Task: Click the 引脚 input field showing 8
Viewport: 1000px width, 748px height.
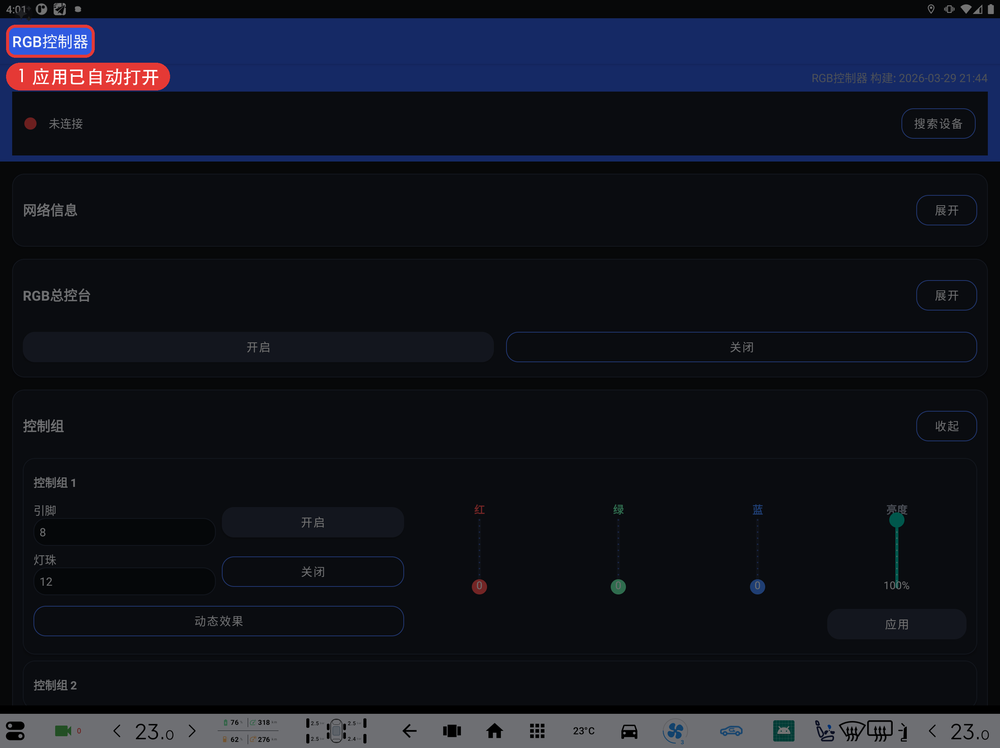Action: tap(124, 532)
